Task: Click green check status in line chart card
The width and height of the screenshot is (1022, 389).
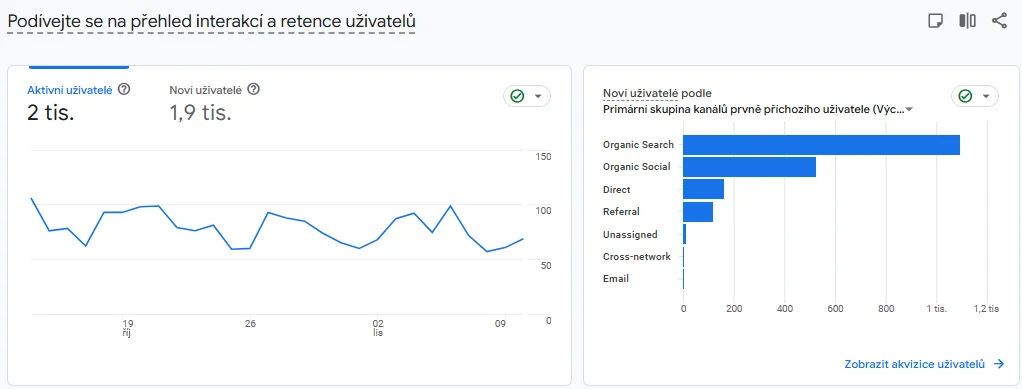Action: 518,96
